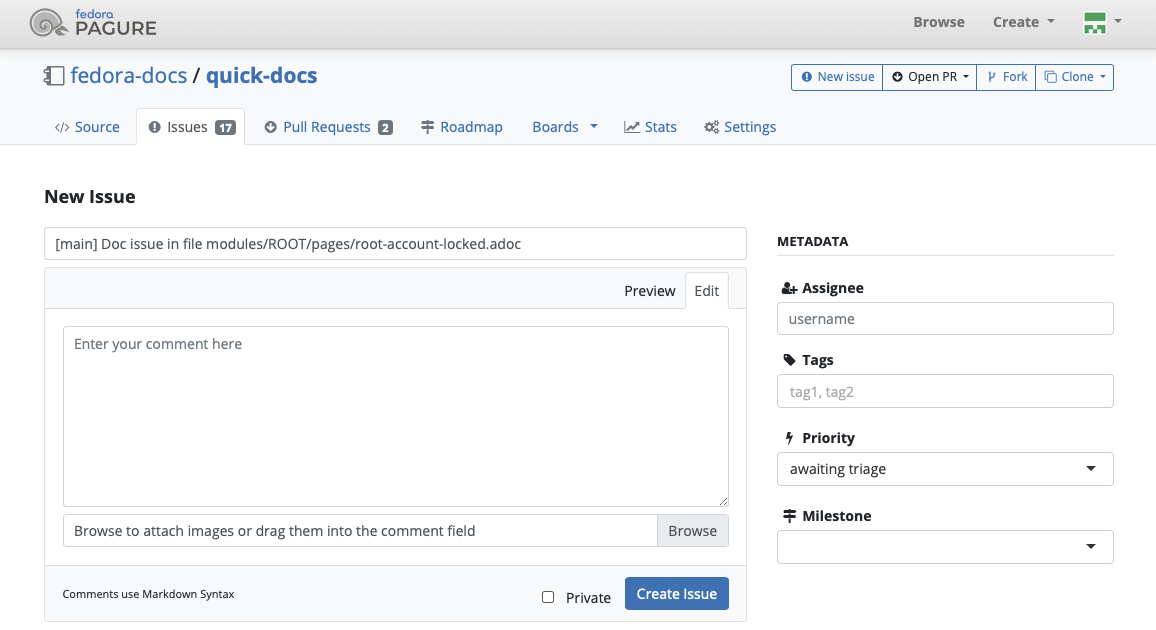Click the New issue button
Image resolution: width=1156 pixels, height=630 pixels.
point(837,77)
